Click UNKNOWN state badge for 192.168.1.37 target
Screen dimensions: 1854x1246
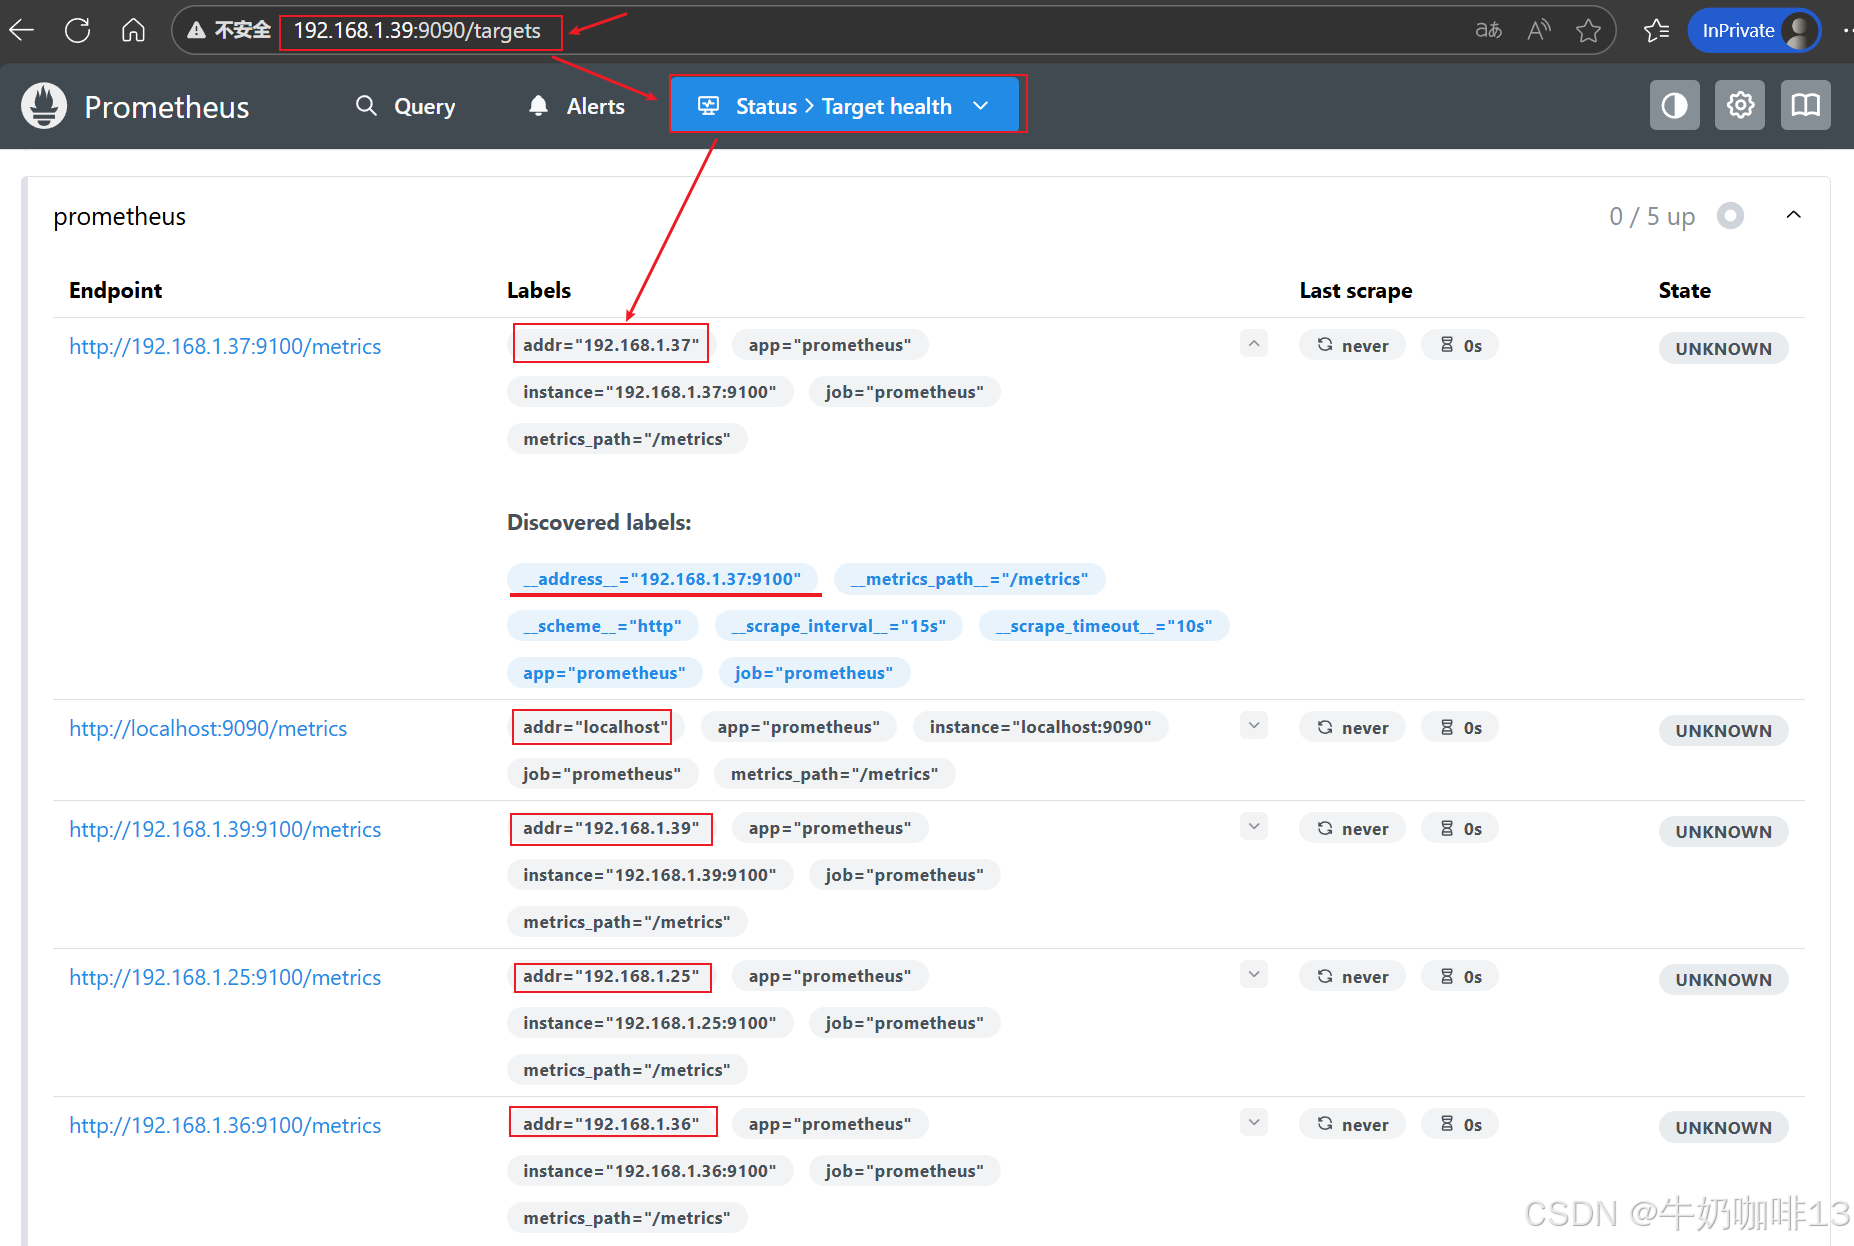pyautogui.click(x=1723, y=349)
